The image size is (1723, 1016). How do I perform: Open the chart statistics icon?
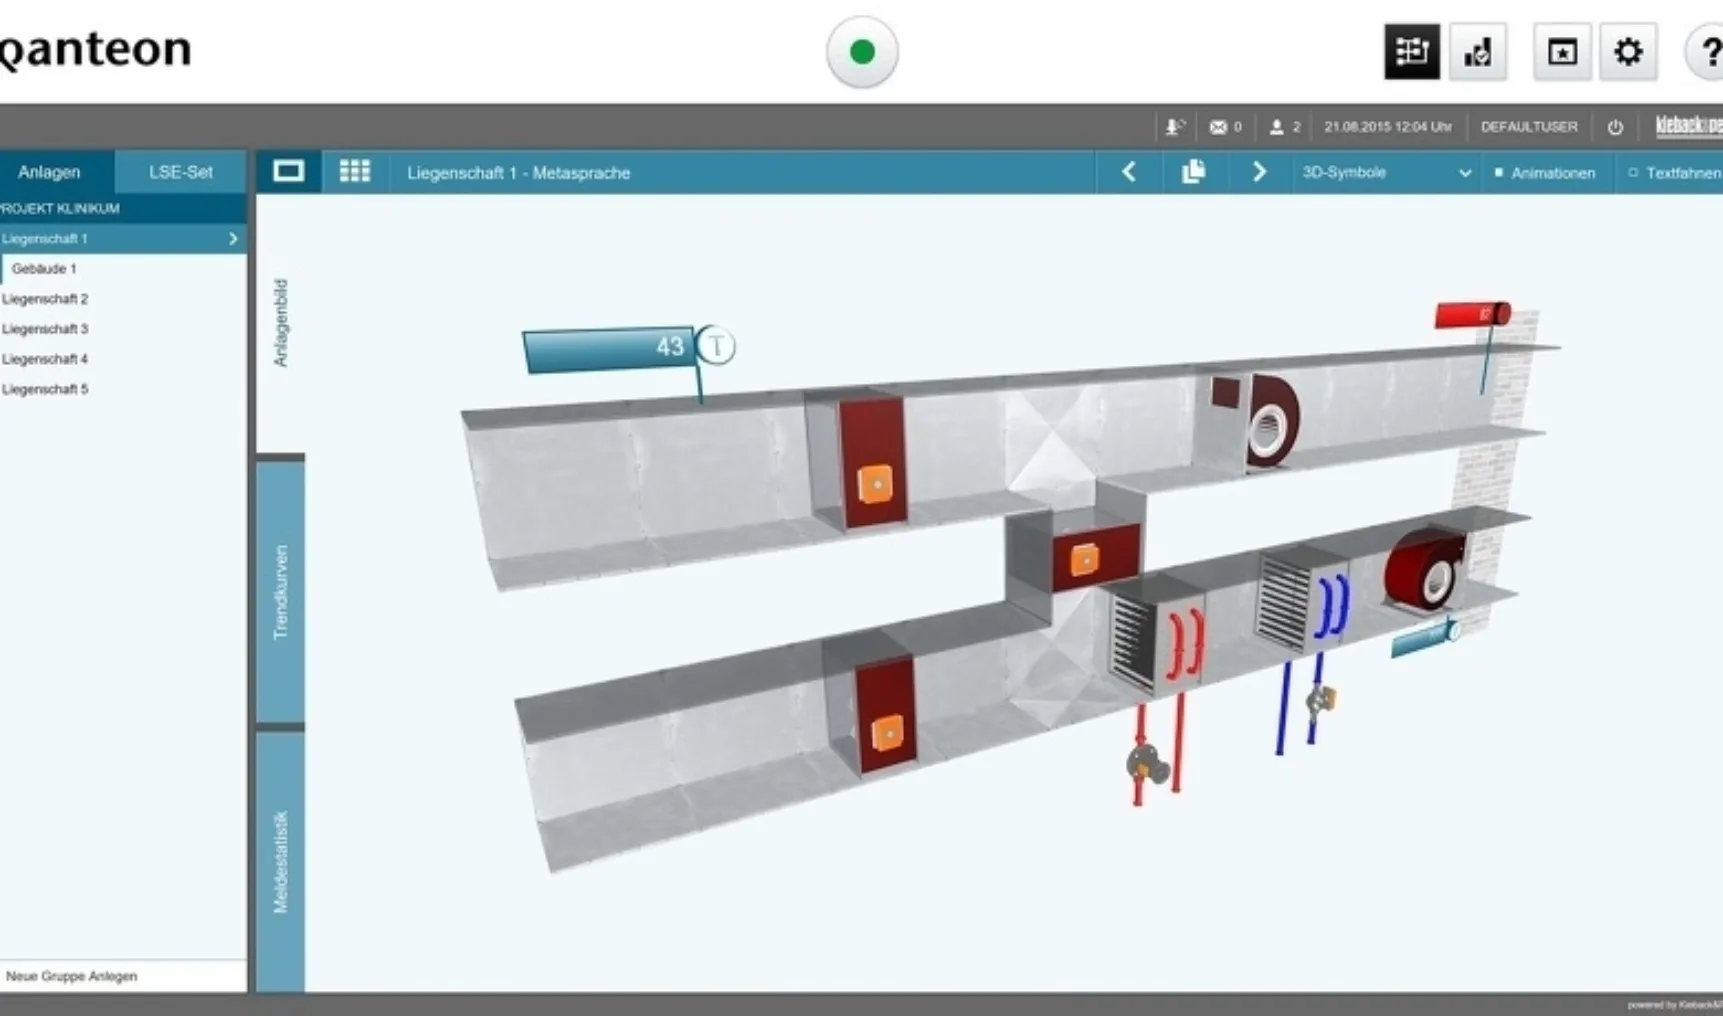tap(1477, 52)
